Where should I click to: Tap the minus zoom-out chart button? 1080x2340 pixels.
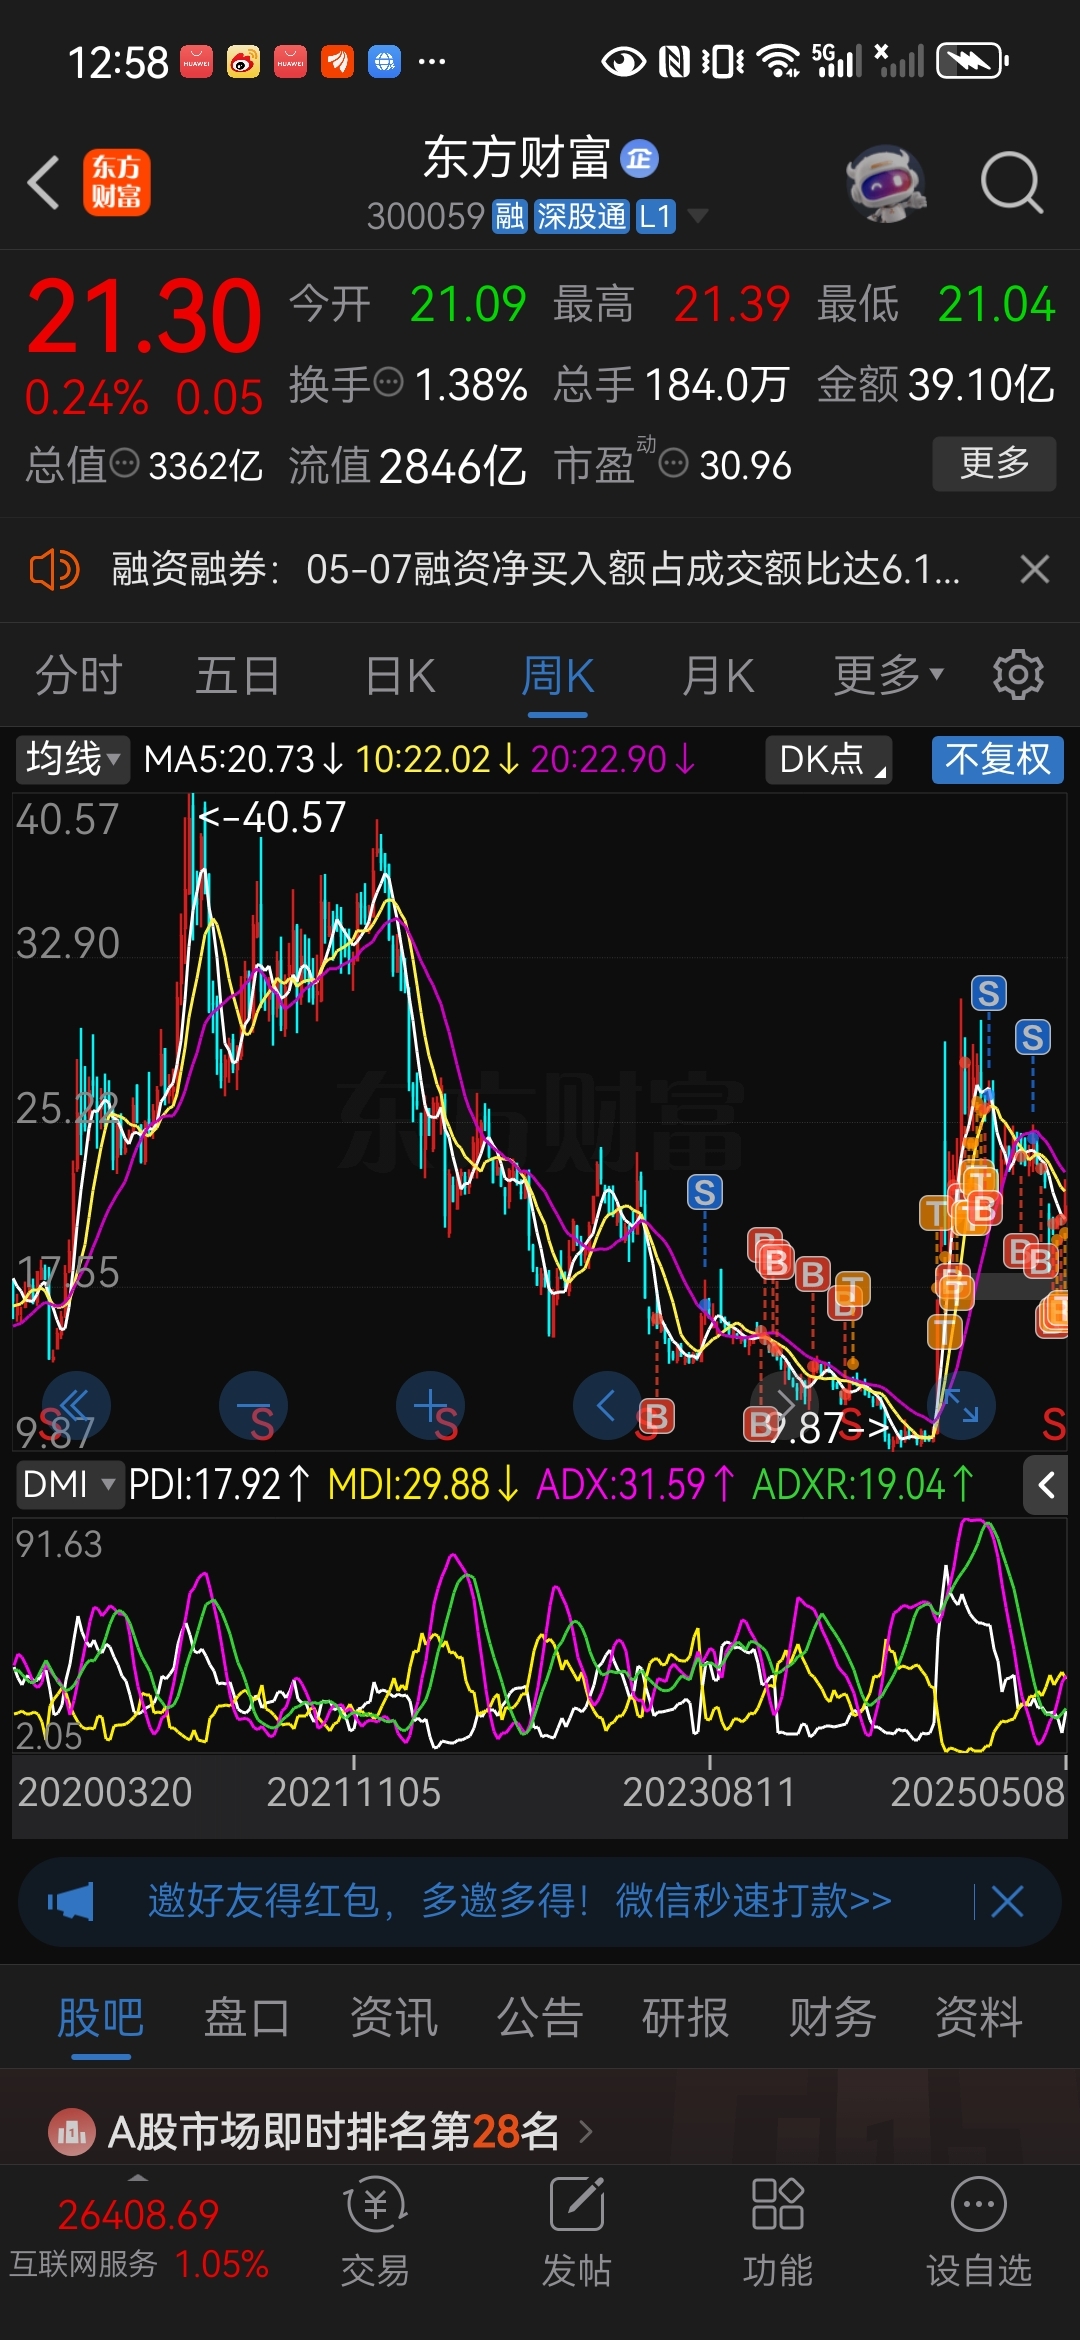point(253,1405)
